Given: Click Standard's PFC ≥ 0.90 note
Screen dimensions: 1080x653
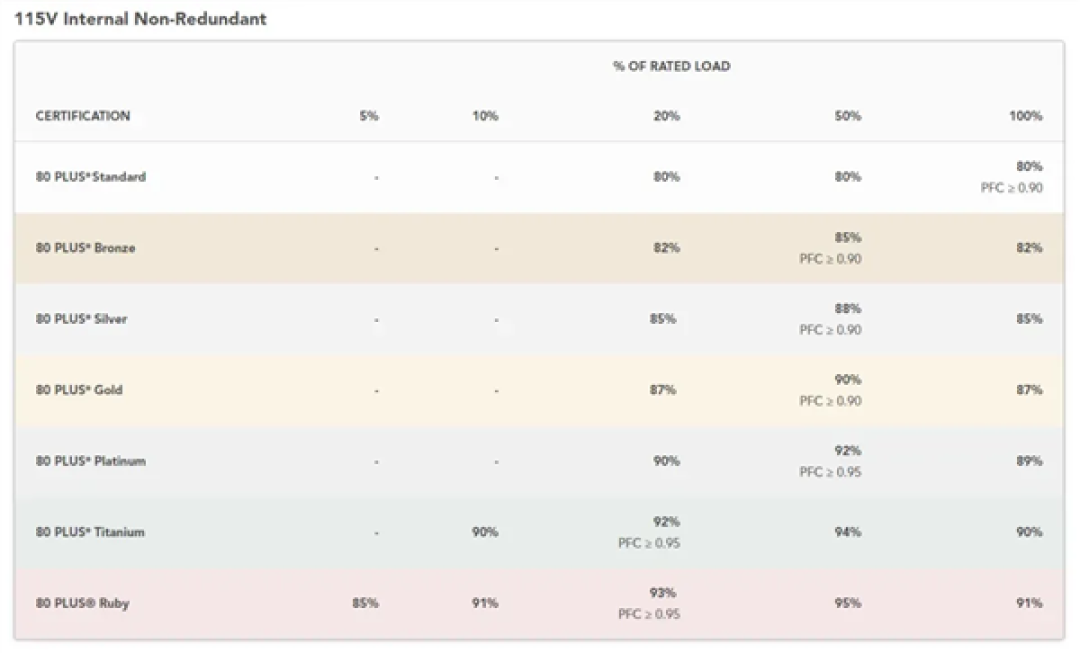Looking at the screenshot, I should tap(1011, 187).
